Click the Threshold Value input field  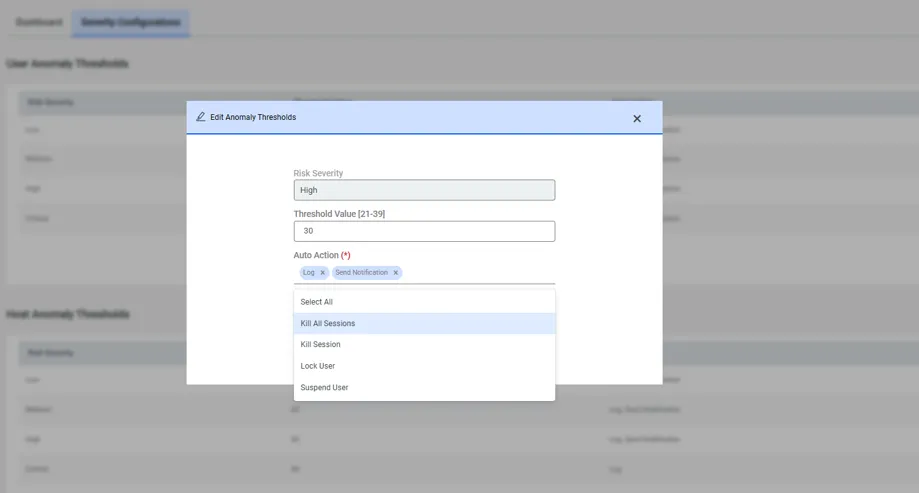tap(424, 231)
